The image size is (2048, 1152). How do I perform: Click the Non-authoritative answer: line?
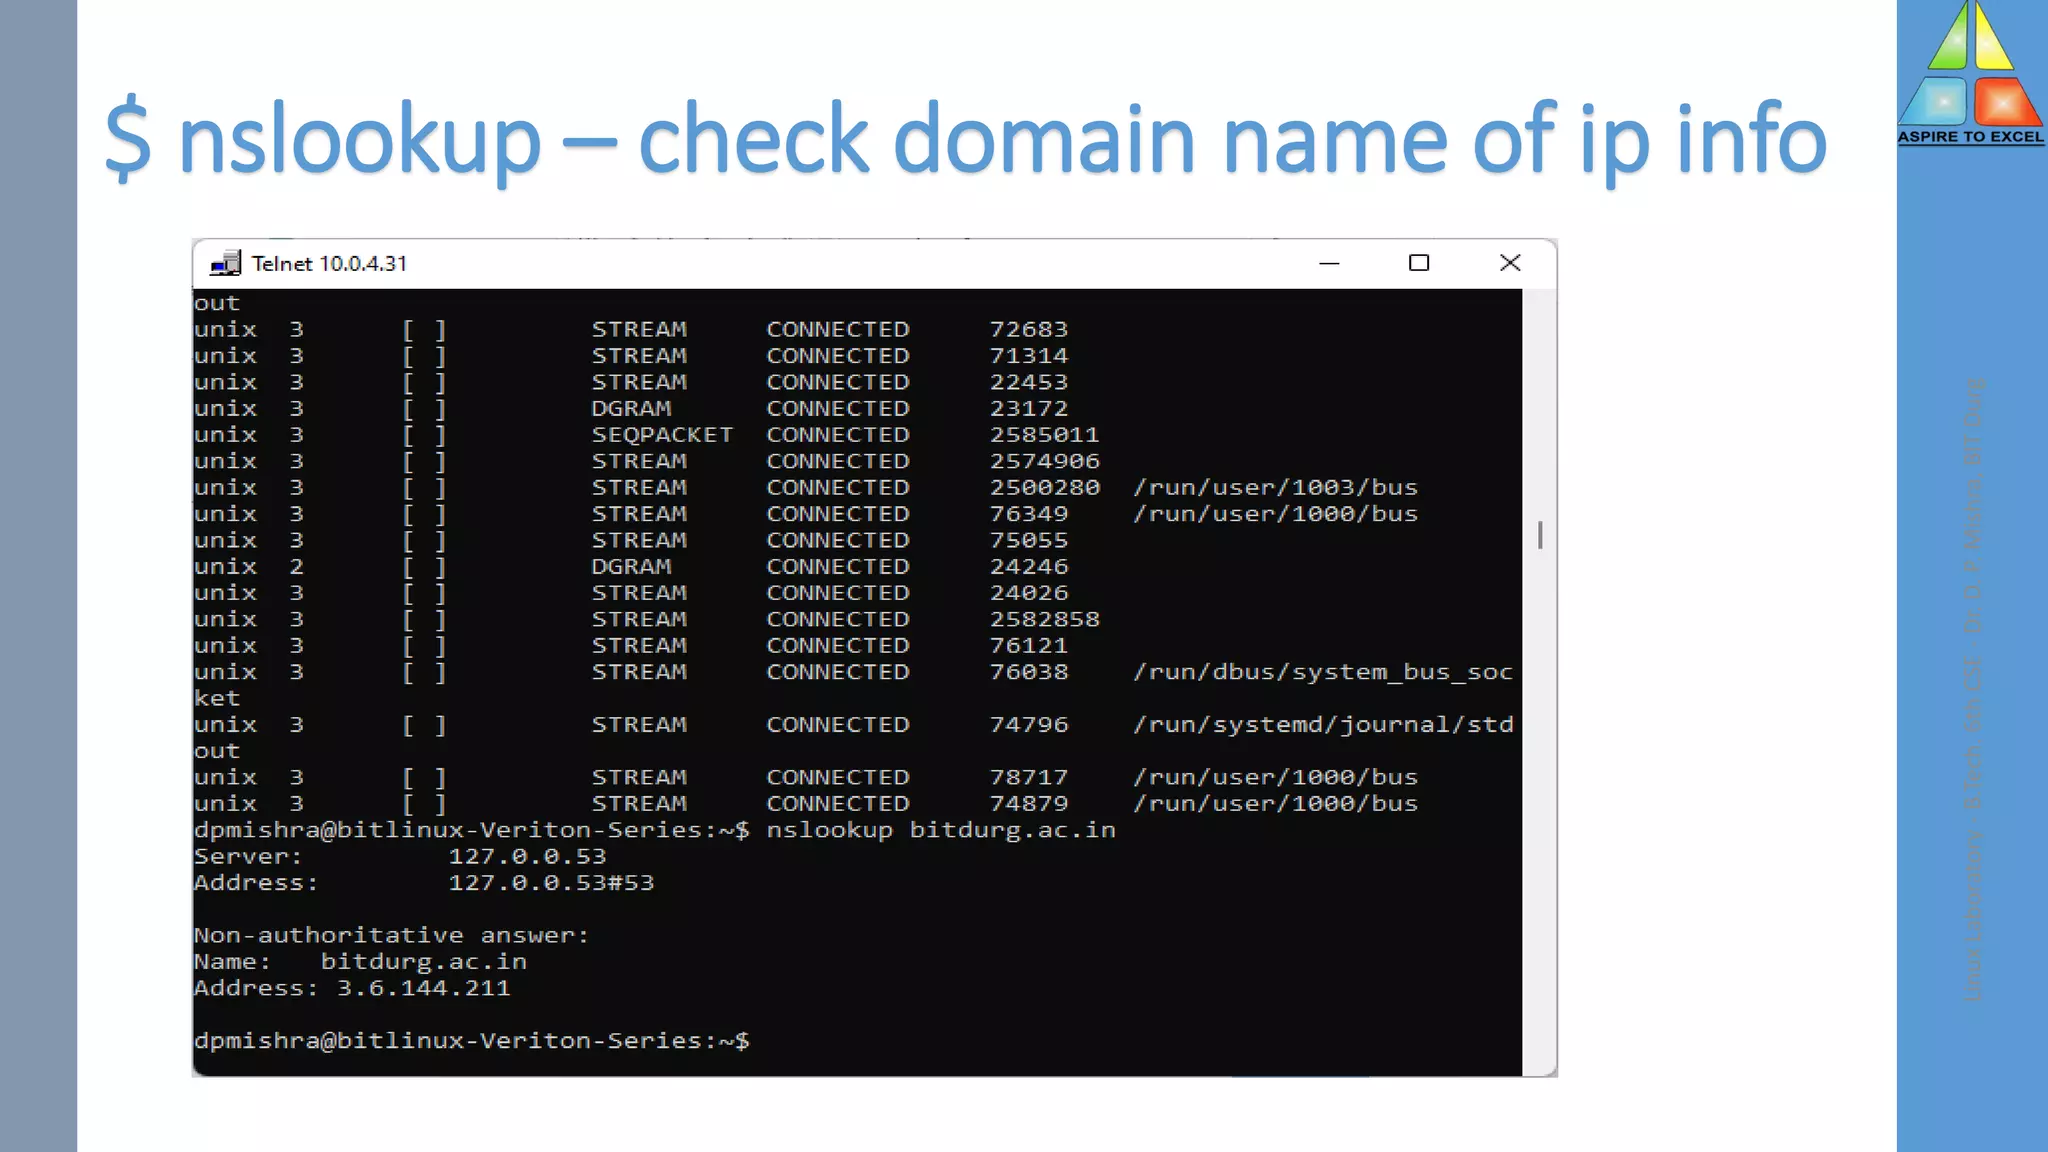pyautogui.click(x=391, y=936)
